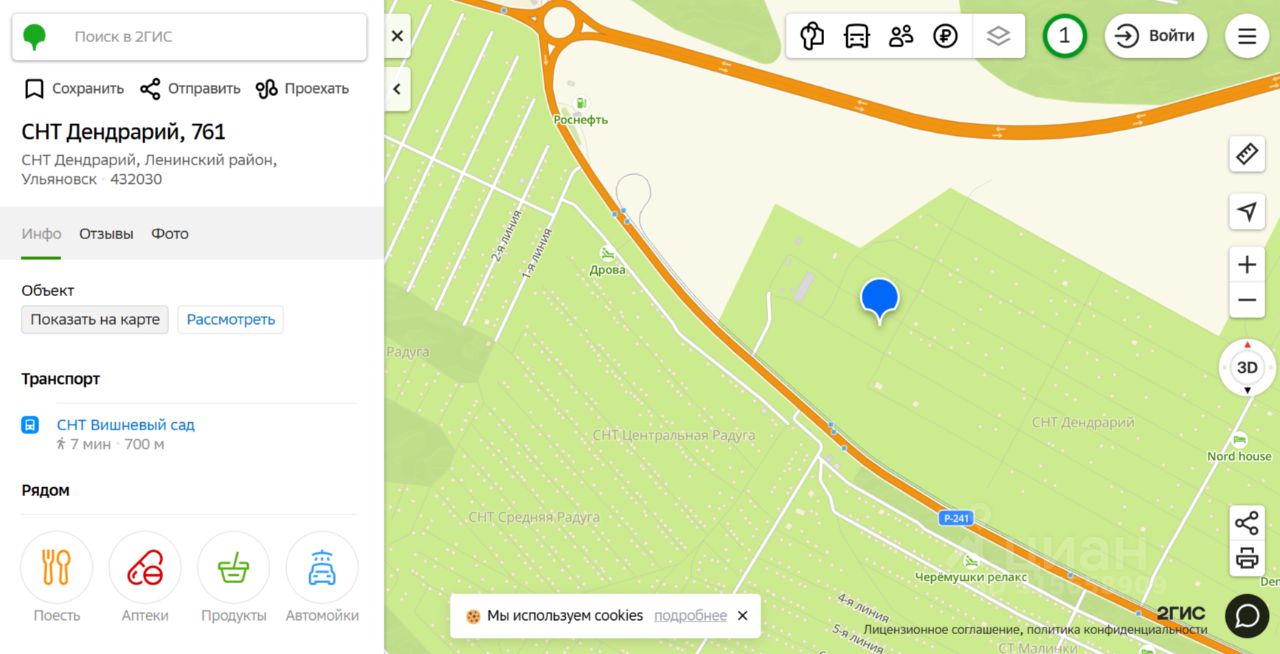Open the chat support bubble icon
1280x654 pixels.
point(1247,616)
